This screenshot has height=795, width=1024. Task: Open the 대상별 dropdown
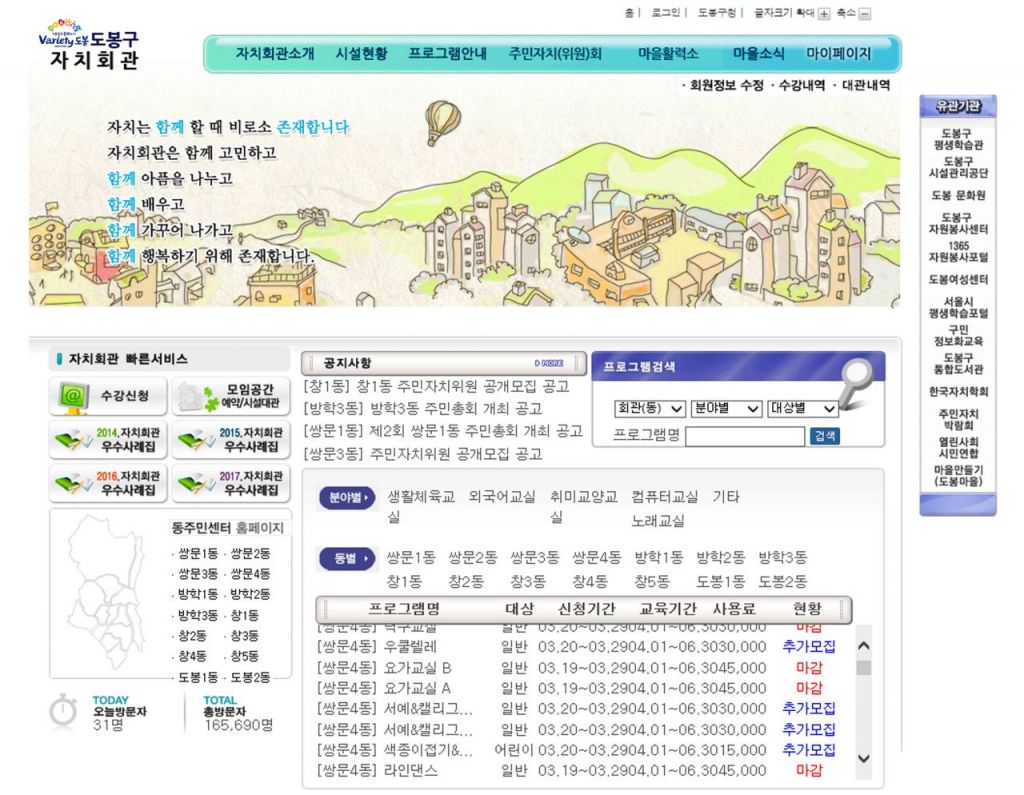(802, 408)
